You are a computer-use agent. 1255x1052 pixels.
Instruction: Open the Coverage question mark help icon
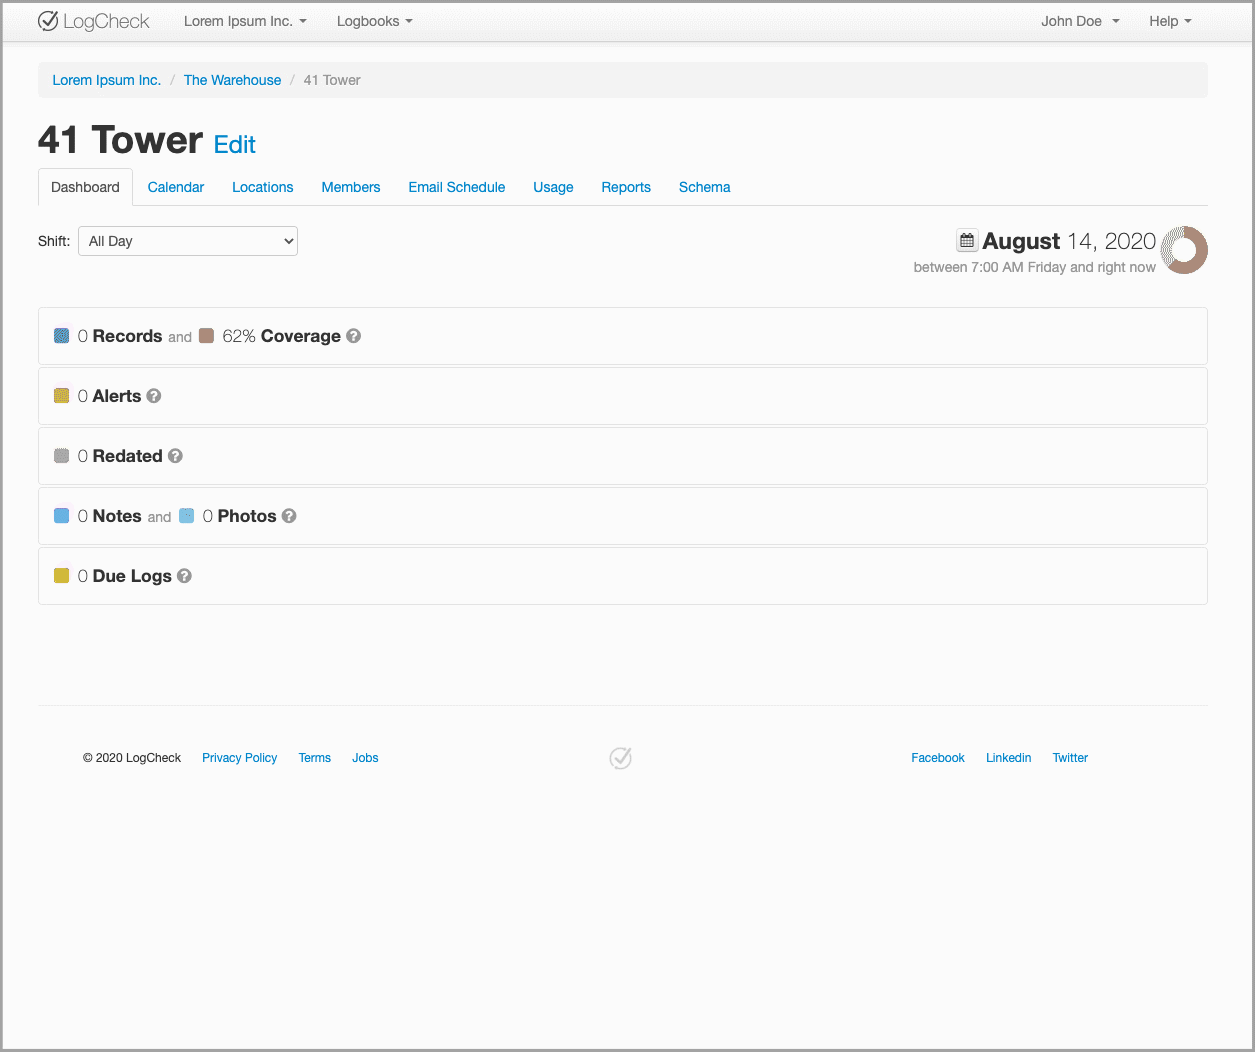tap(353, 336)
